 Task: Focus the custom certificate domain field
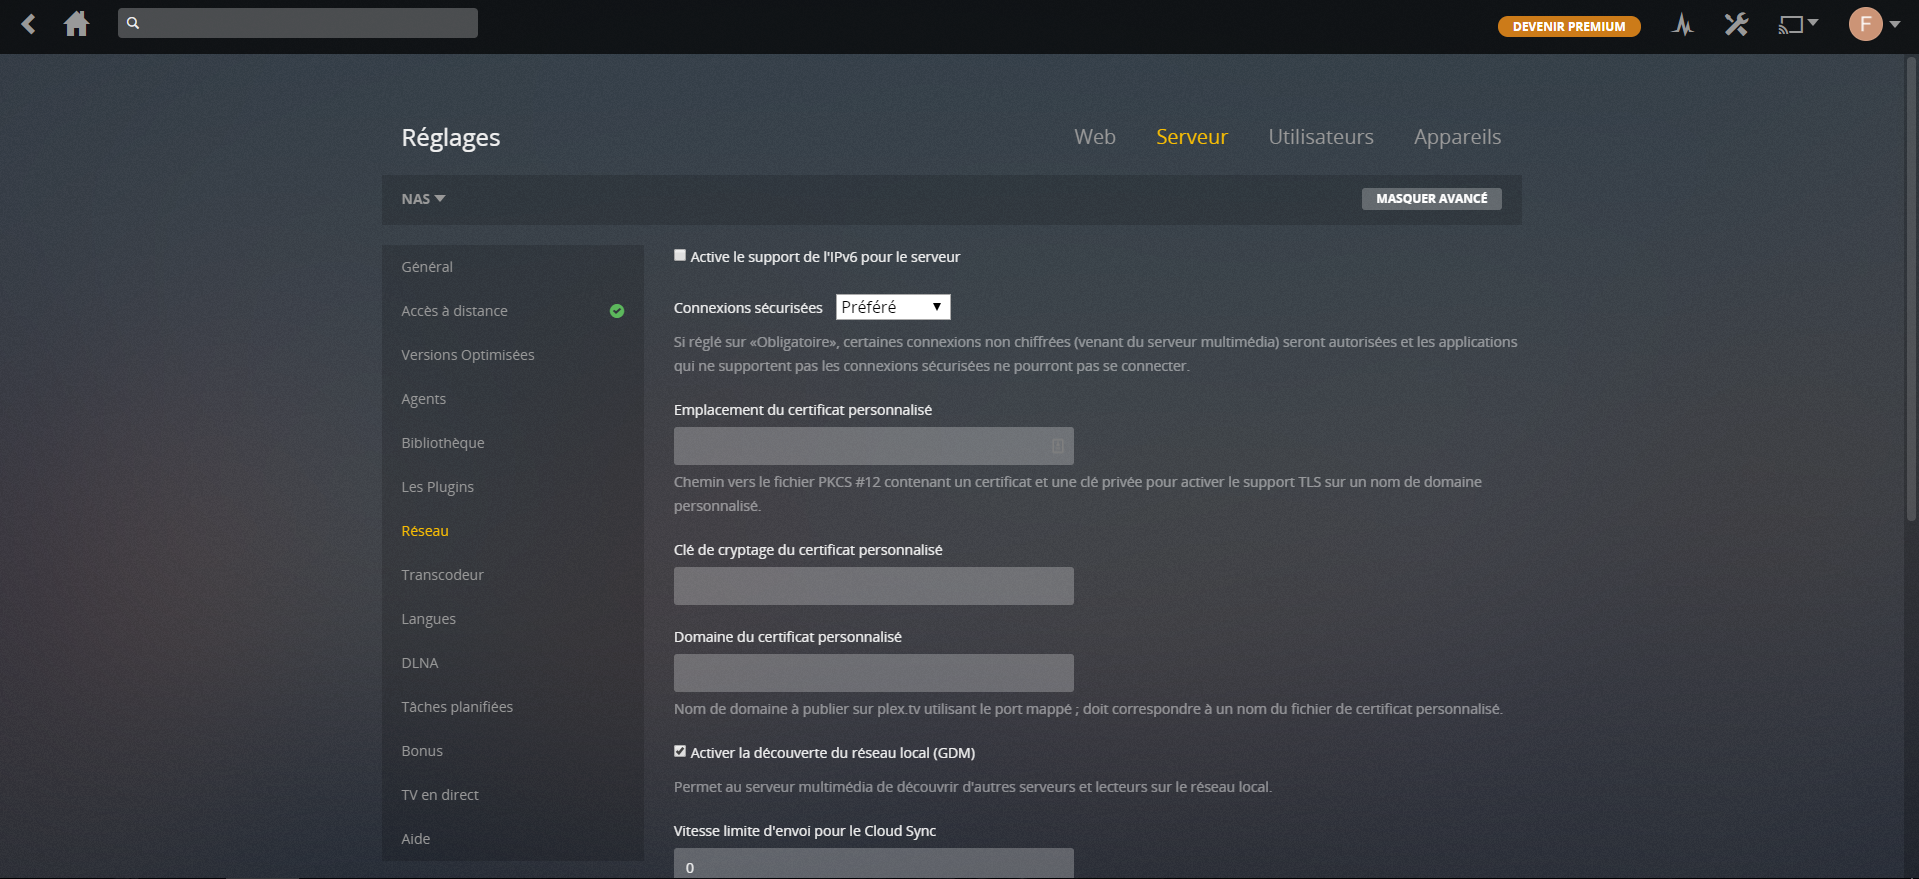pyautogui.click(x=874, y=673)
